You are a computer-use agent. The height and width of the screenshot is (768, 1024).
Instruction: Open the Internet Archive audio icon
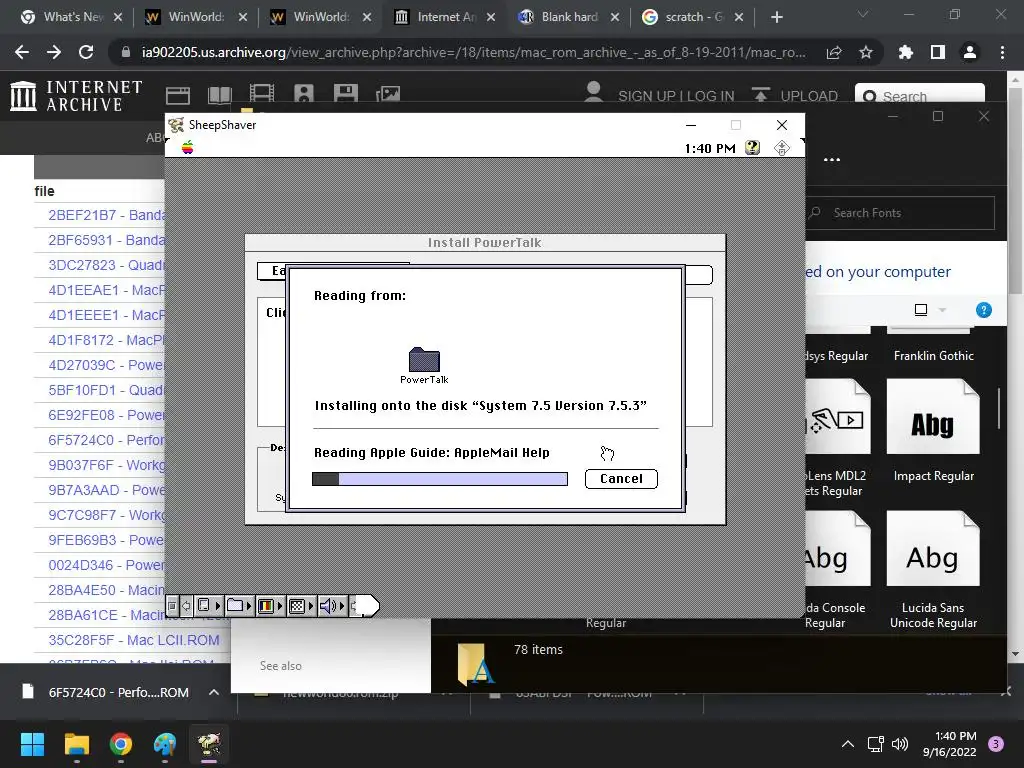tap(304, 94)
